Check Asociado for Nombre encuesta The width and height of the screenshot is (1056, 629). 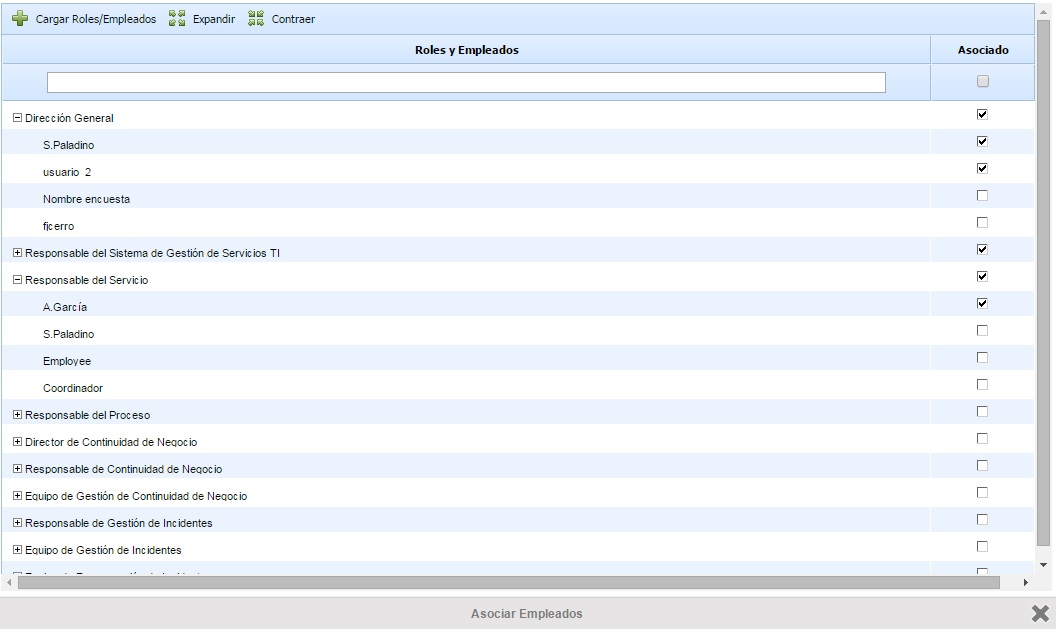pyautogui.click(x=982, y=195)
